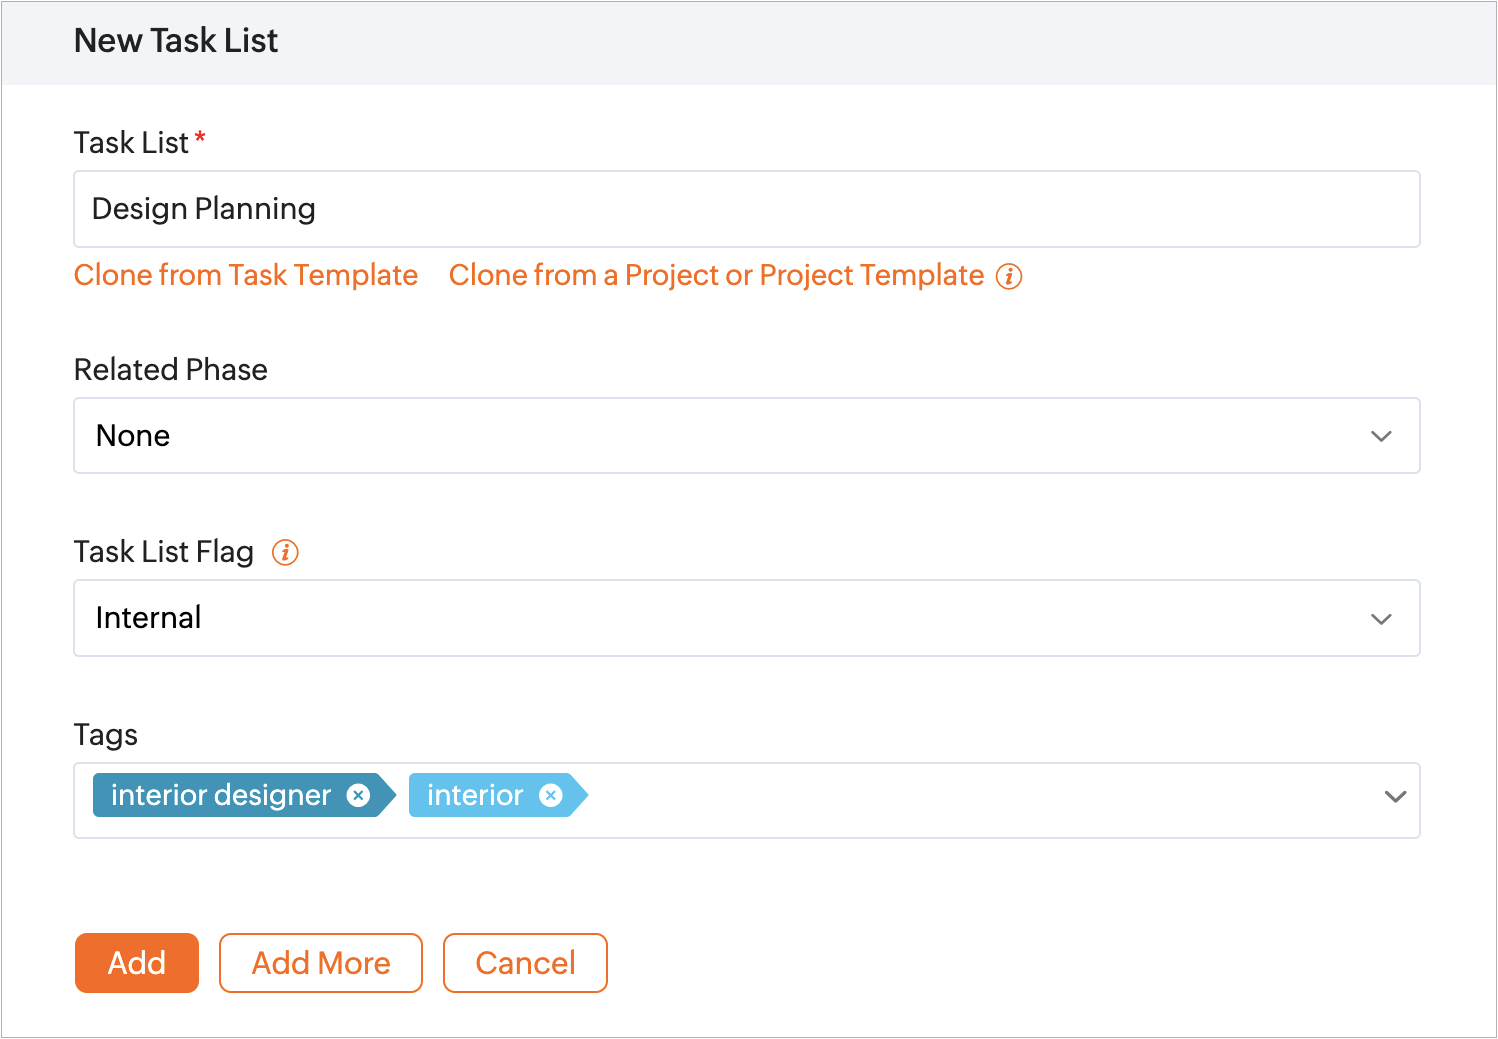
Task: Remove the "interior designer" tag
Action: click(358, 795)
